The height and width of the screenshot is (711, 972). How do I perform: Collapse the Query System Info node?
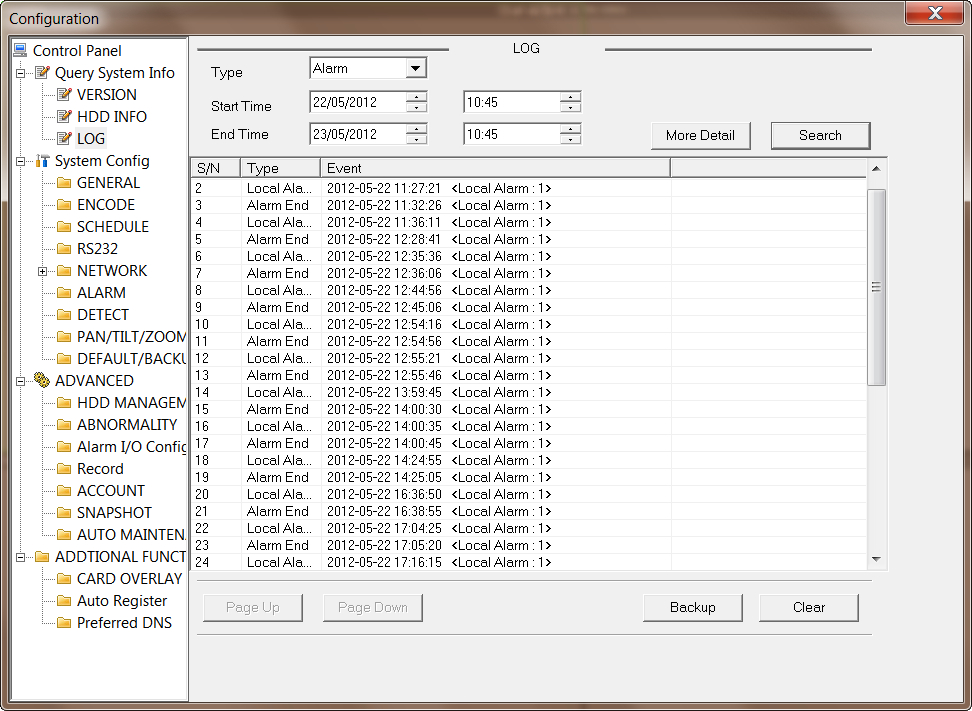pos(20,73)
